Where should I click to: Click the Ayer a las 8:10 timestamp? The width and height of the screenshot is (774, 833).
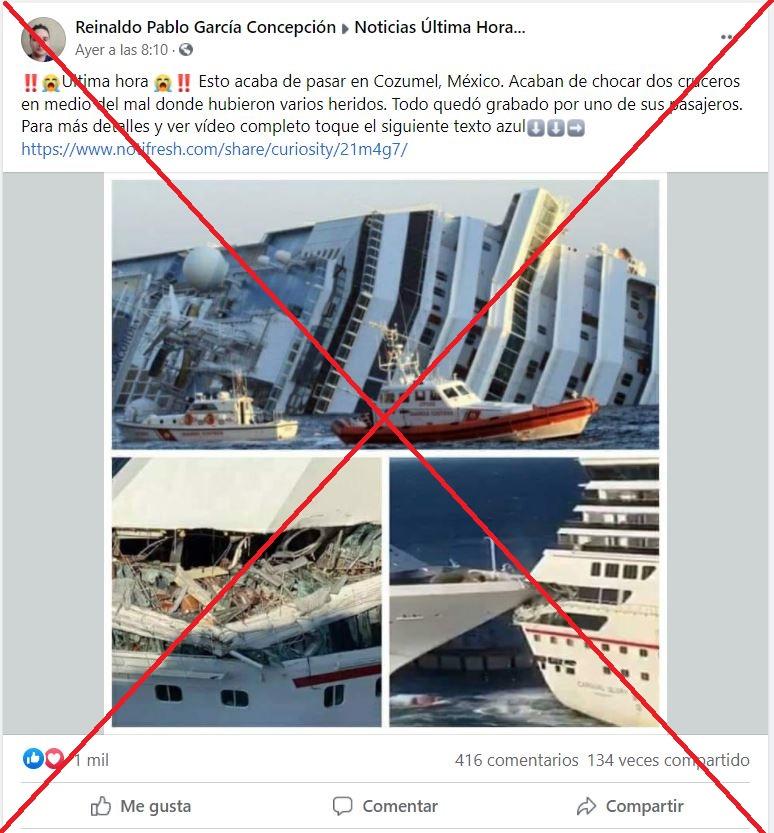pos(122,50)
